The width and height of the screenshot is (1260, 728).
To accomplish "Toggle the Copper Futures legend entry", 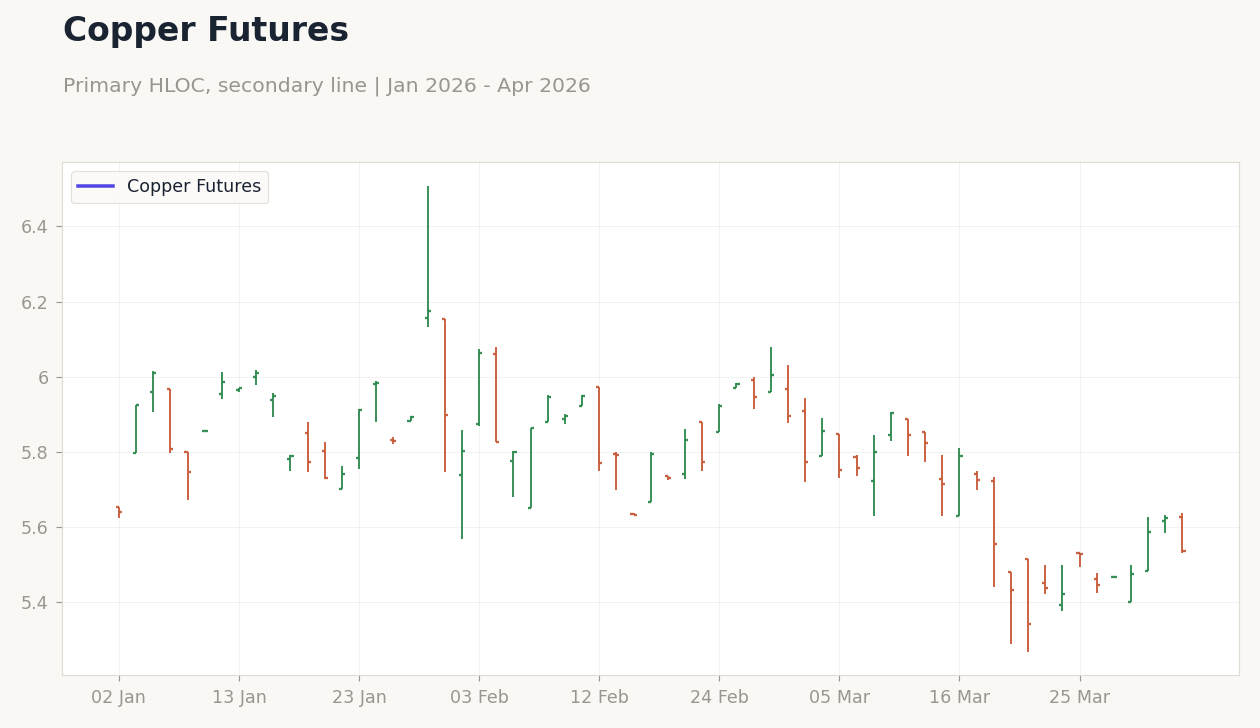I will pos(170,187).
